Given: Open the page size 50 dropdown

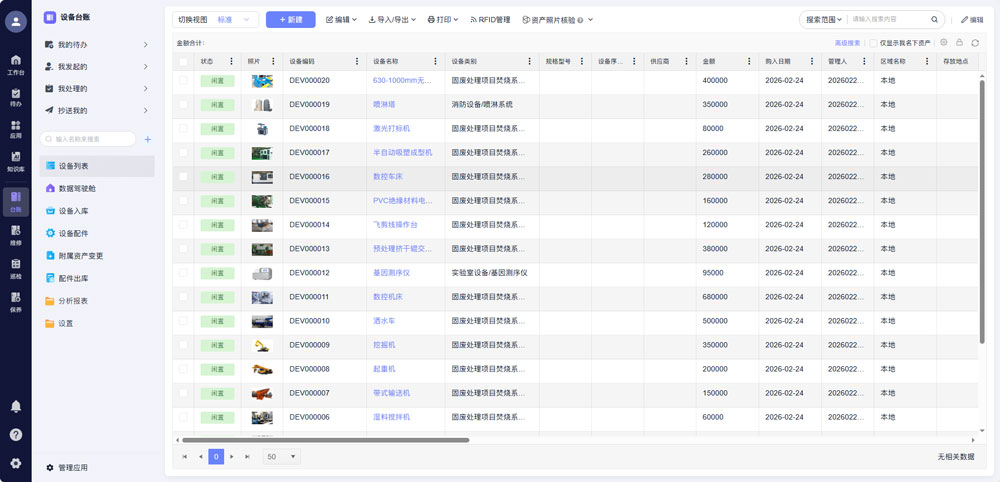Looking at the screenshot, I should click(x=281, y=456).
